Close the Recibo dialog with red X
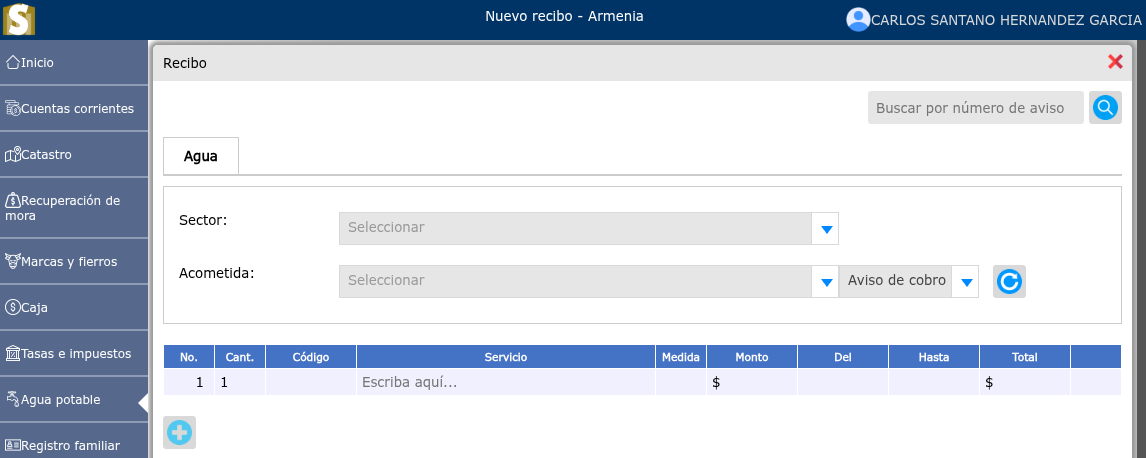The image size is (1146, 458). coord(1115,62)
